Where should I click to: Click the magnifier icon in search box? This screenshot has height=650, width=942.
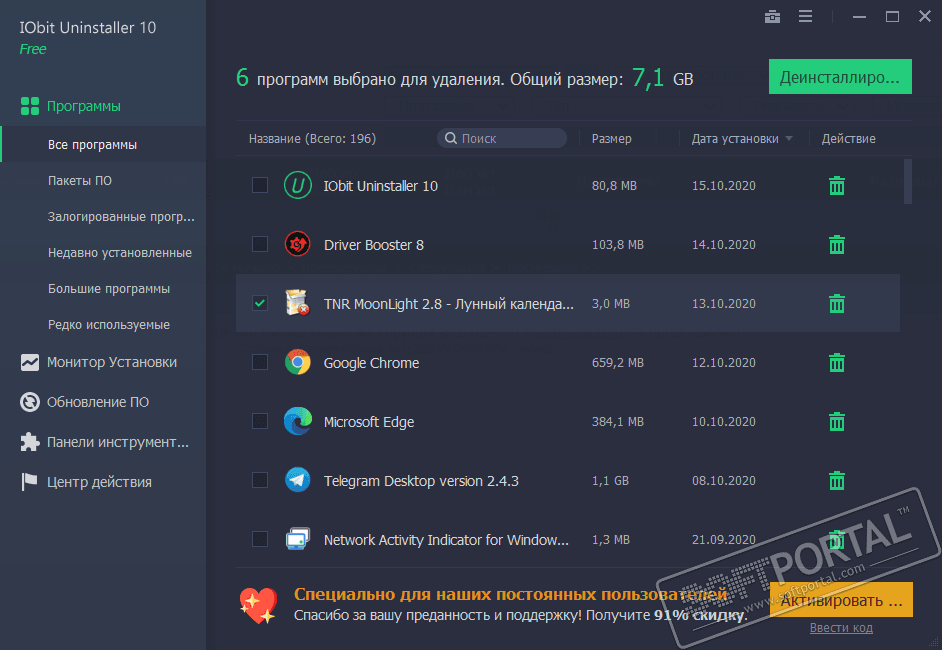(x=451, y=138)
